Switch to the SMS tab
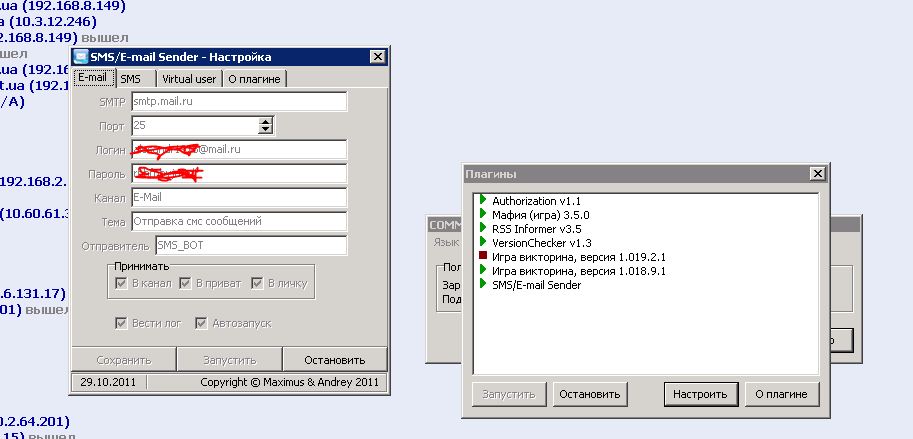 pyautogui.click(x=131, y=79)
